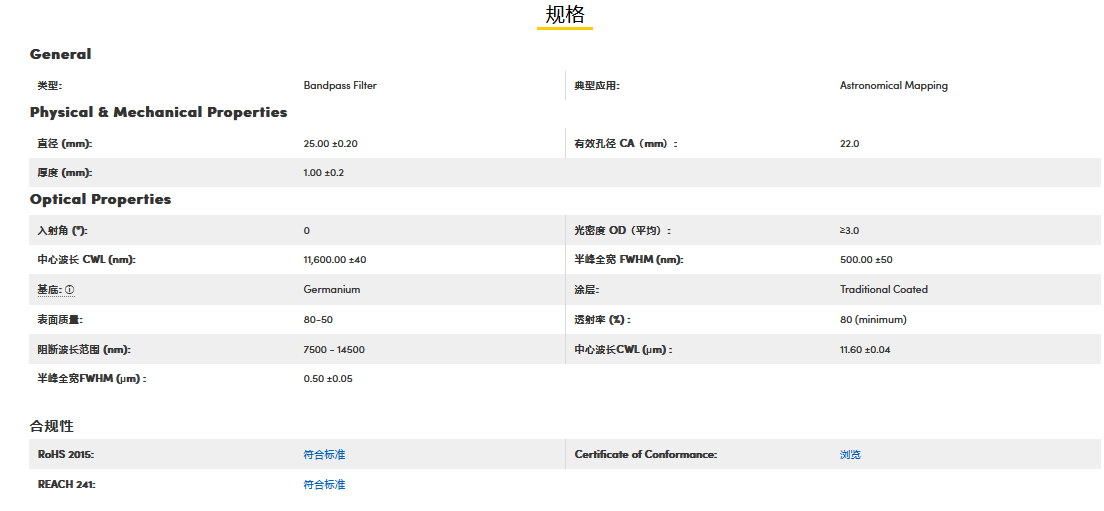Open the RoHS 2015 符合标准 link
The image size is (1104, 511).
click(x=324, y=455)
